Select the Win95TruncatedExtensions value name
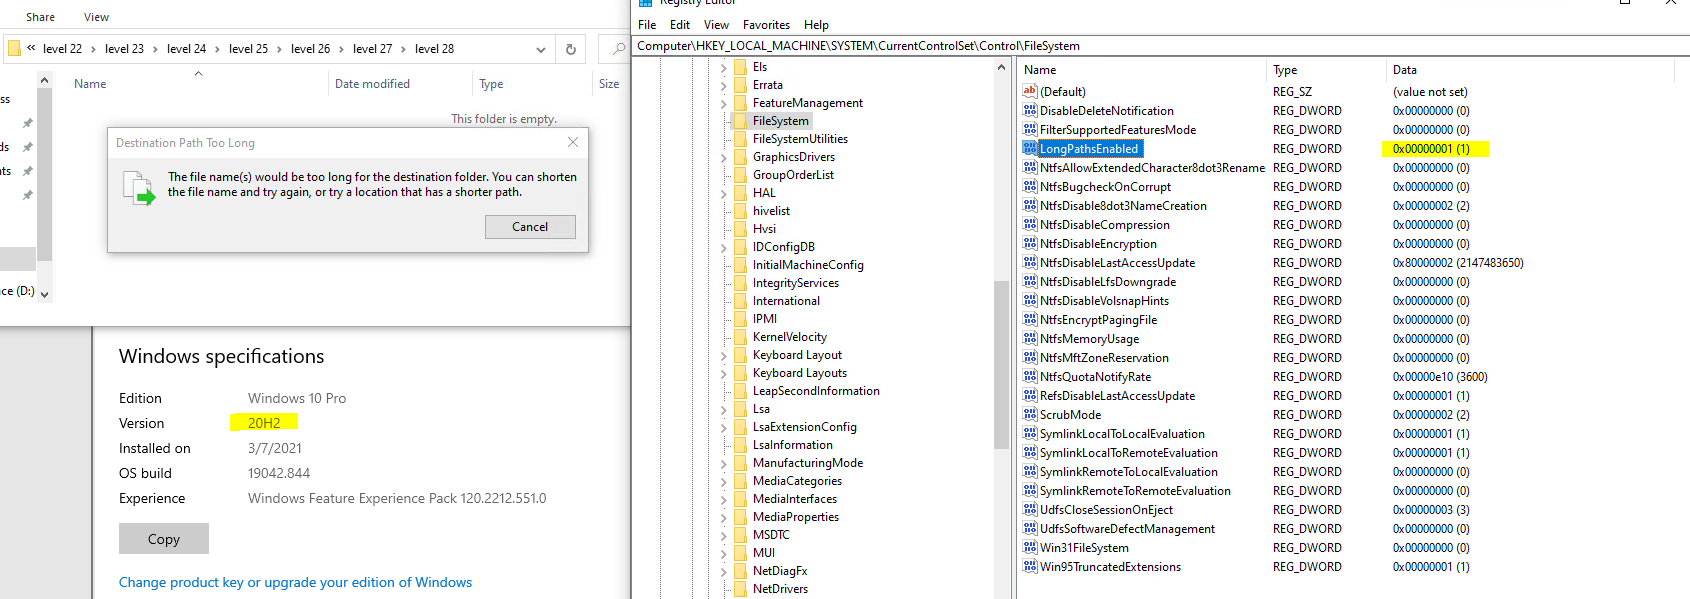 click(1110, 566)
